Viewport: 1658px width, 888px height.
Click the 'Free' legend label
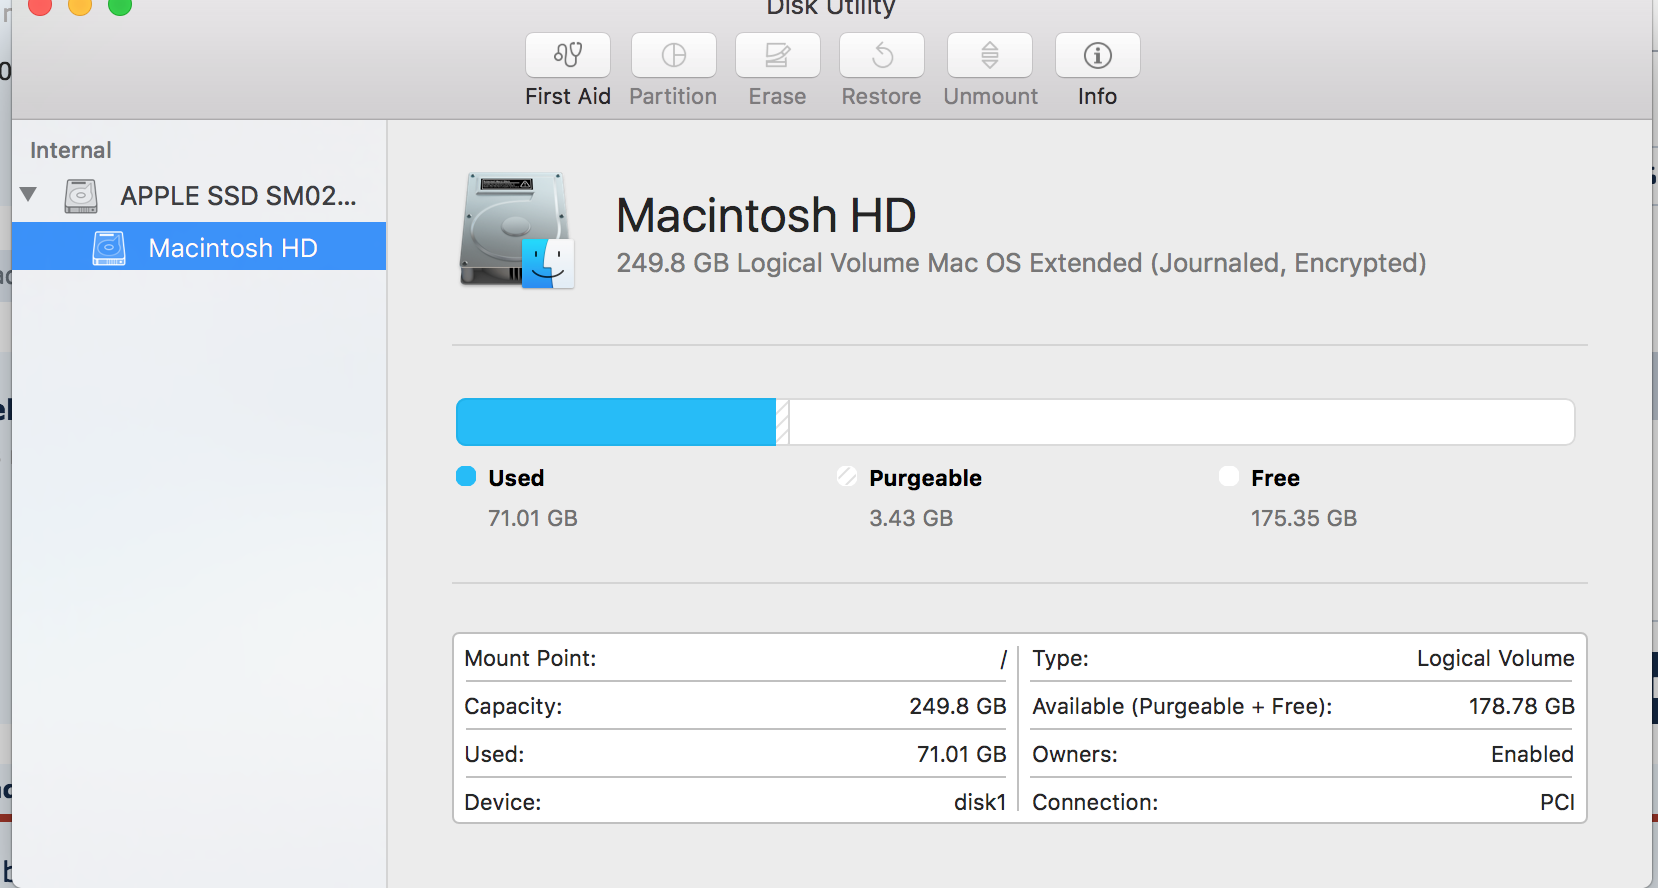tap(1275, 478)
